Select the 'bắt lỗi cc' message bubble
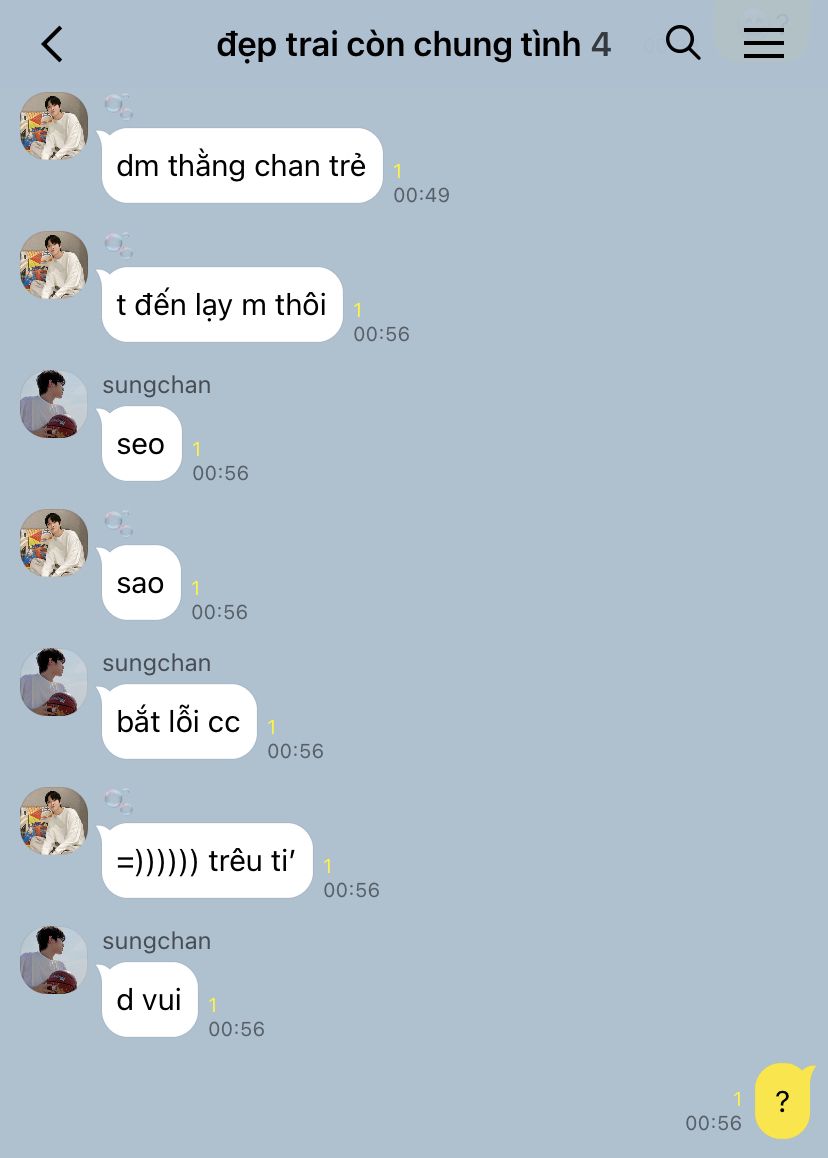828x1158 pixels. click(179, 722)
